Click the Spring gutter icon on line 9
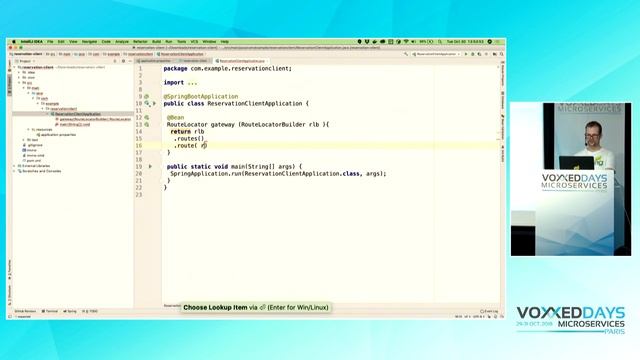640x360 pixels. (147, 96)
